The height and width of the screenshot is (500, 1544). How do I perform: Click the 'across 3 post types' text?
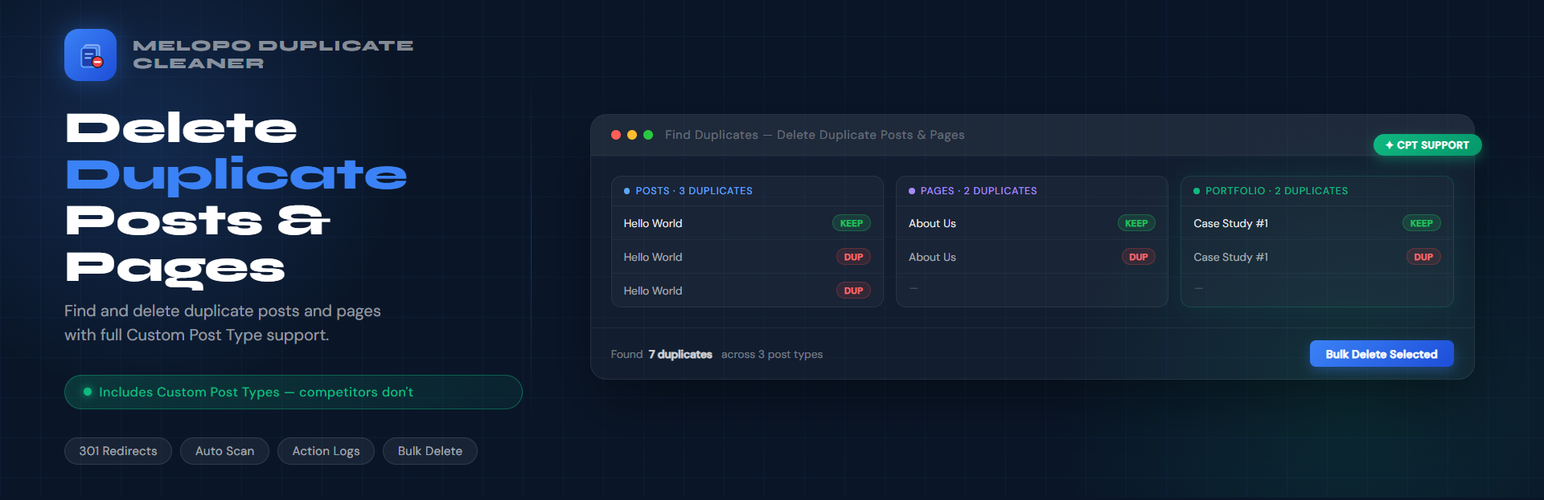[772, 354]
